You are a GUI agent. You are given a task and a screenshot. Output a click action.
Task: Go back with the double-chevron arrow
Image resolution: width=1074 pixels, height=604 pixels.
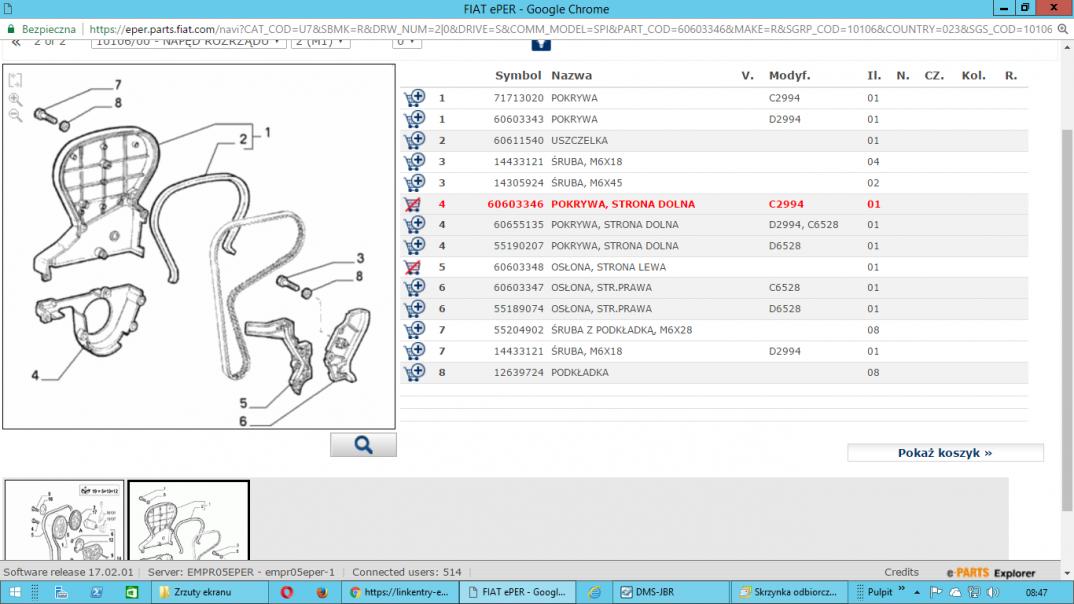[16, 42]
